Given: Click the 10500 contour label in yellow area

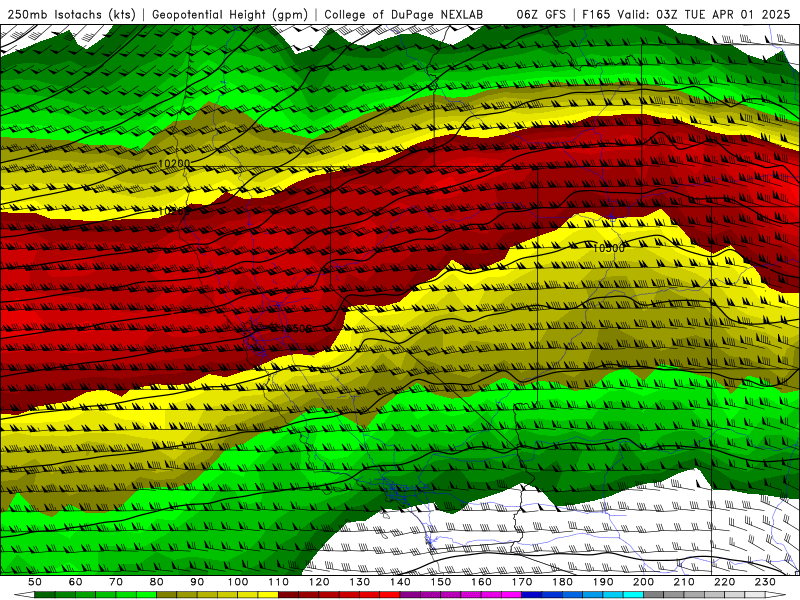Looking at the screenshot, I should tap(609, 248).
